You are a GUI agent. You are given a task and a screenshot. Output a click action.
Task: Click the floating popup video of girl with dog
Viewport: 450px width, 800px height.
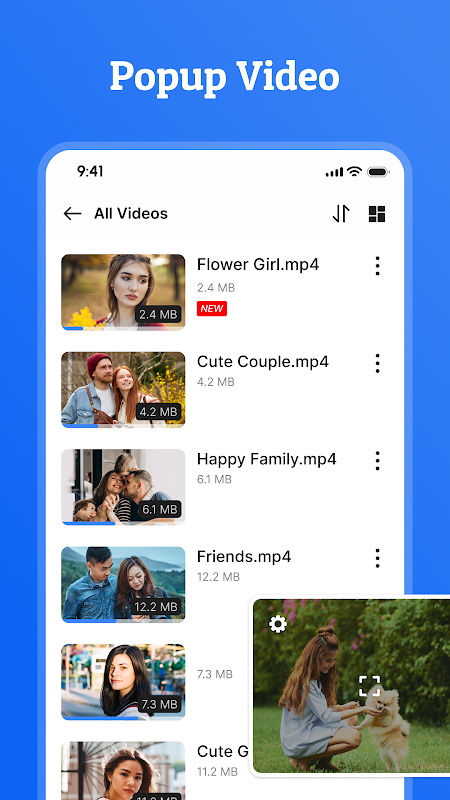[352, 686]
